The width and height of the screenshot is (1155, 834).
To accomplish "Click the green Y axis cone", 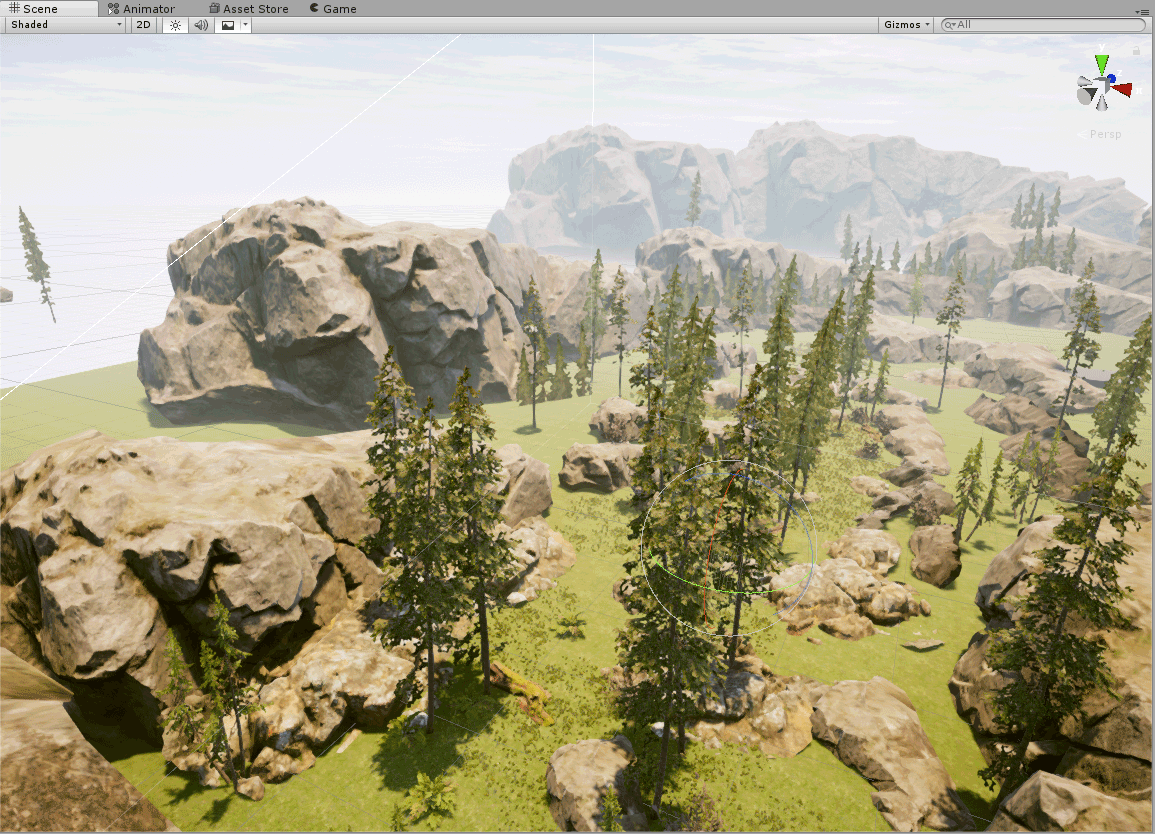I will [1101, 64].
